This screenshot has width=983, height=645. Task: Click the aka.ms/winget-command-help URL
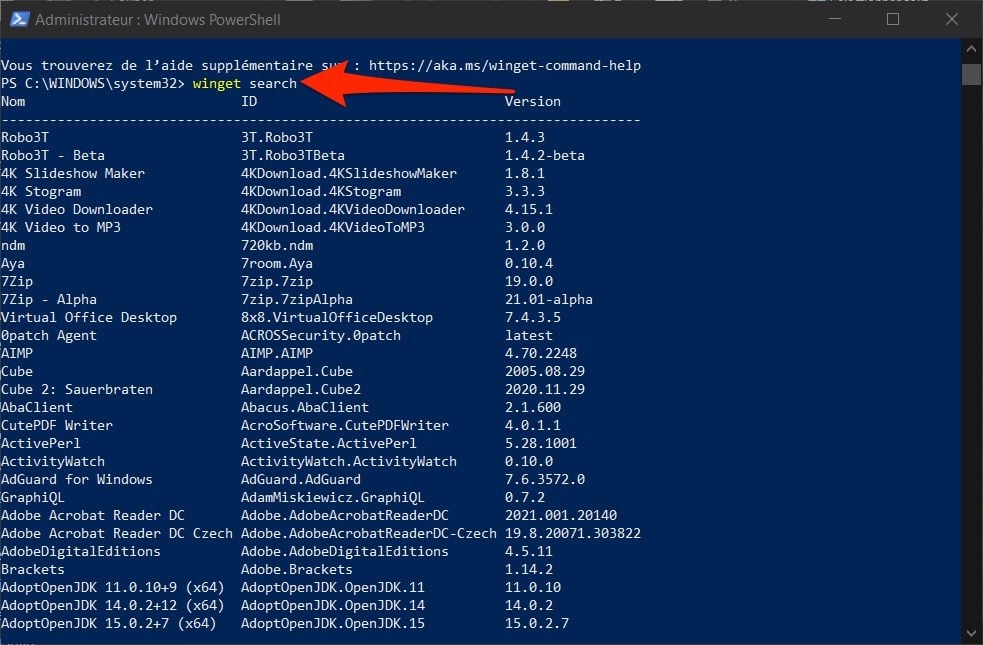(505, 65)
